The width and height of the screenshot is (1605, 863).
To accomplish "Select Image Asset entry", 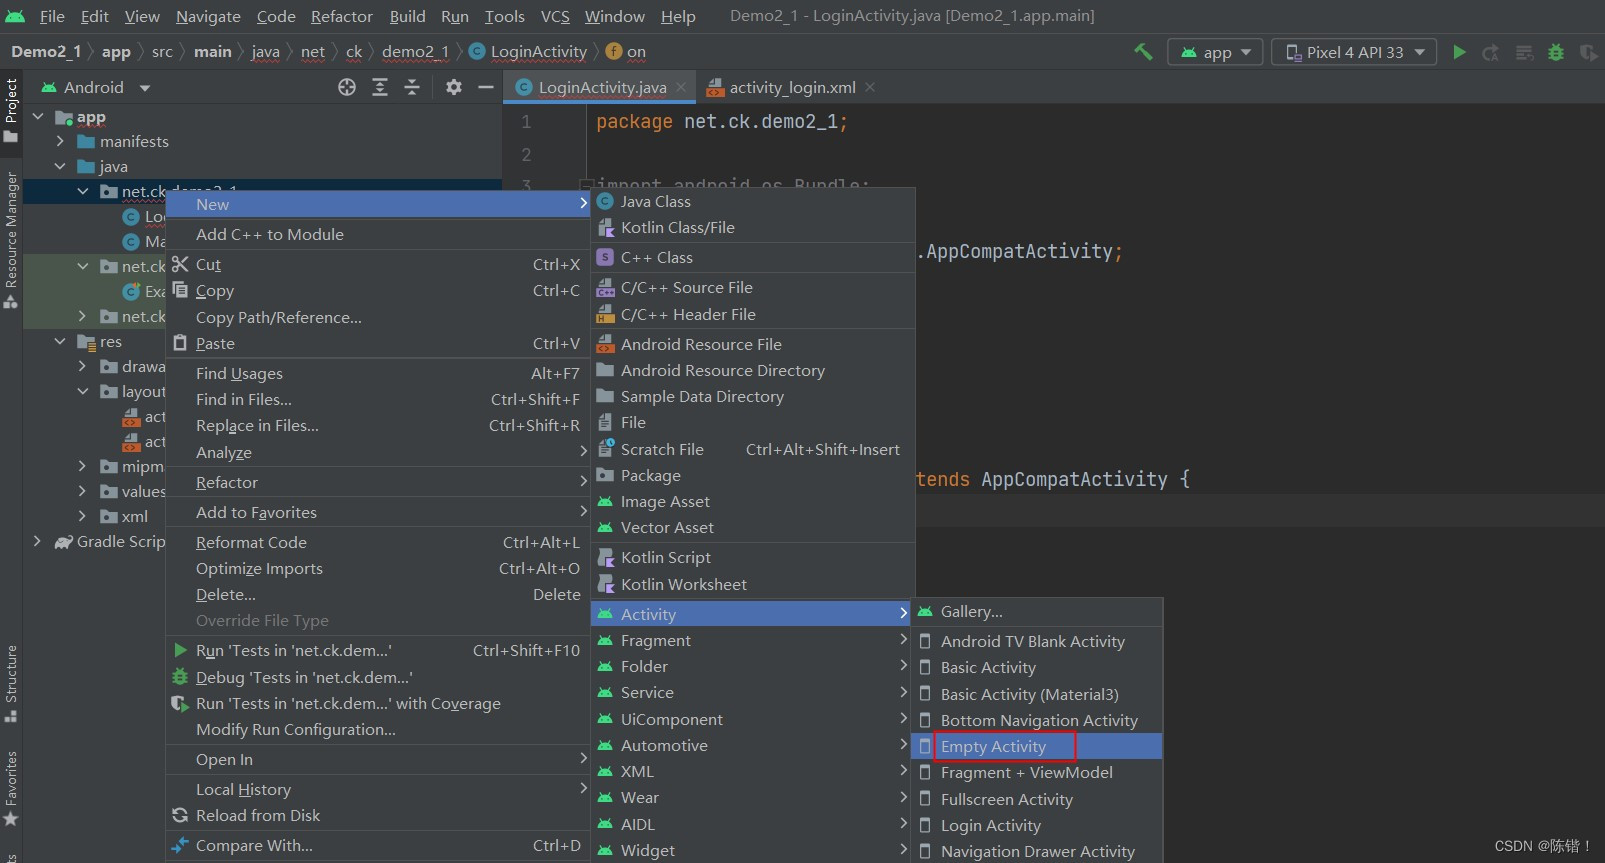I will (x=753, y=501).
